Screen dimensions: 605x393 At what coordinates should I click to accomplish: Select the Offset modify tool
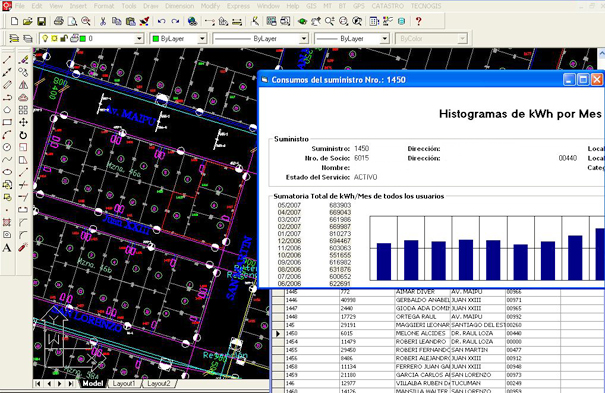(x=23, y=97)
